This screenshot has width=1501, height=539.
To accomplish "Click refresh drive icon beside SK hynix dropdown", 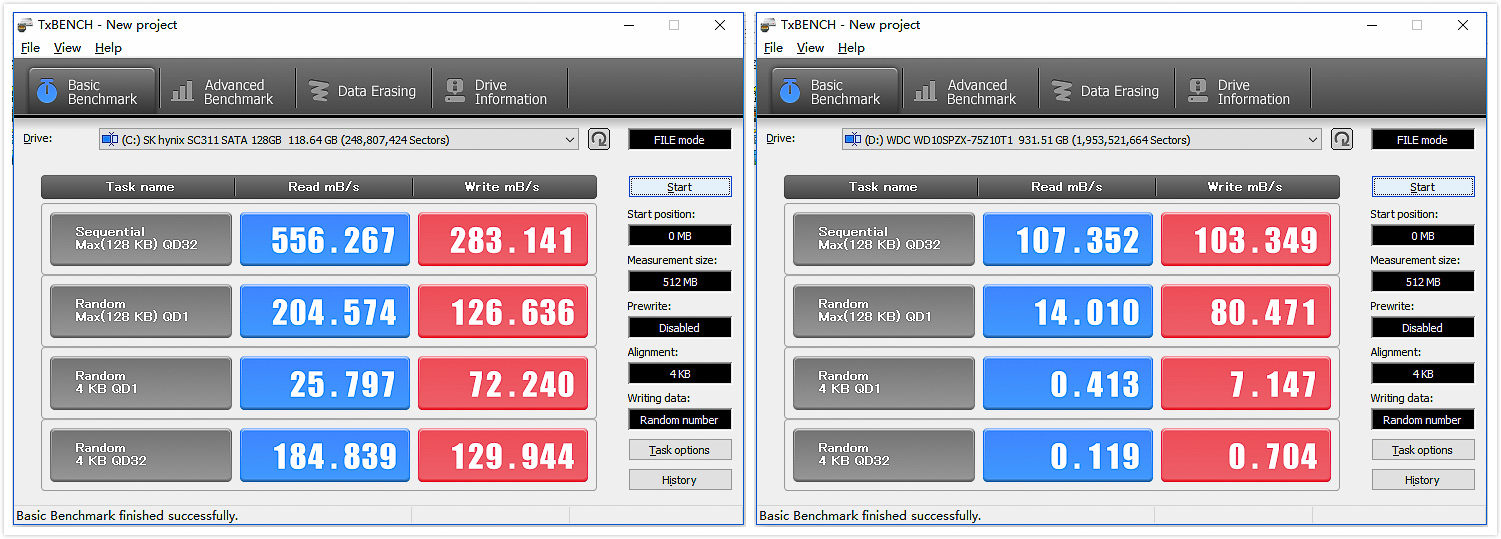I will (598, 139).
